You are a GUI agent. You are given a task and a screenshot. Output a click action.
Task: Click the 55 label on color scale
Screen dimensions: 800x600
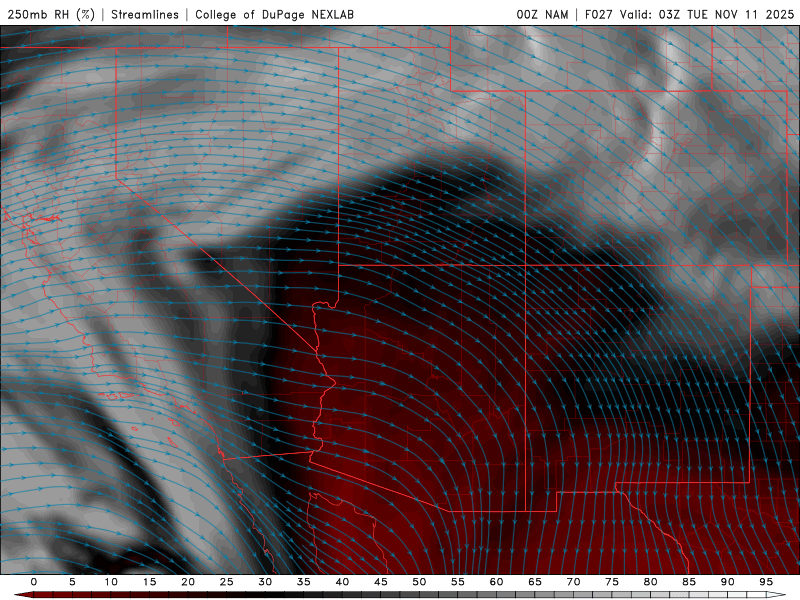coord(458,582)
